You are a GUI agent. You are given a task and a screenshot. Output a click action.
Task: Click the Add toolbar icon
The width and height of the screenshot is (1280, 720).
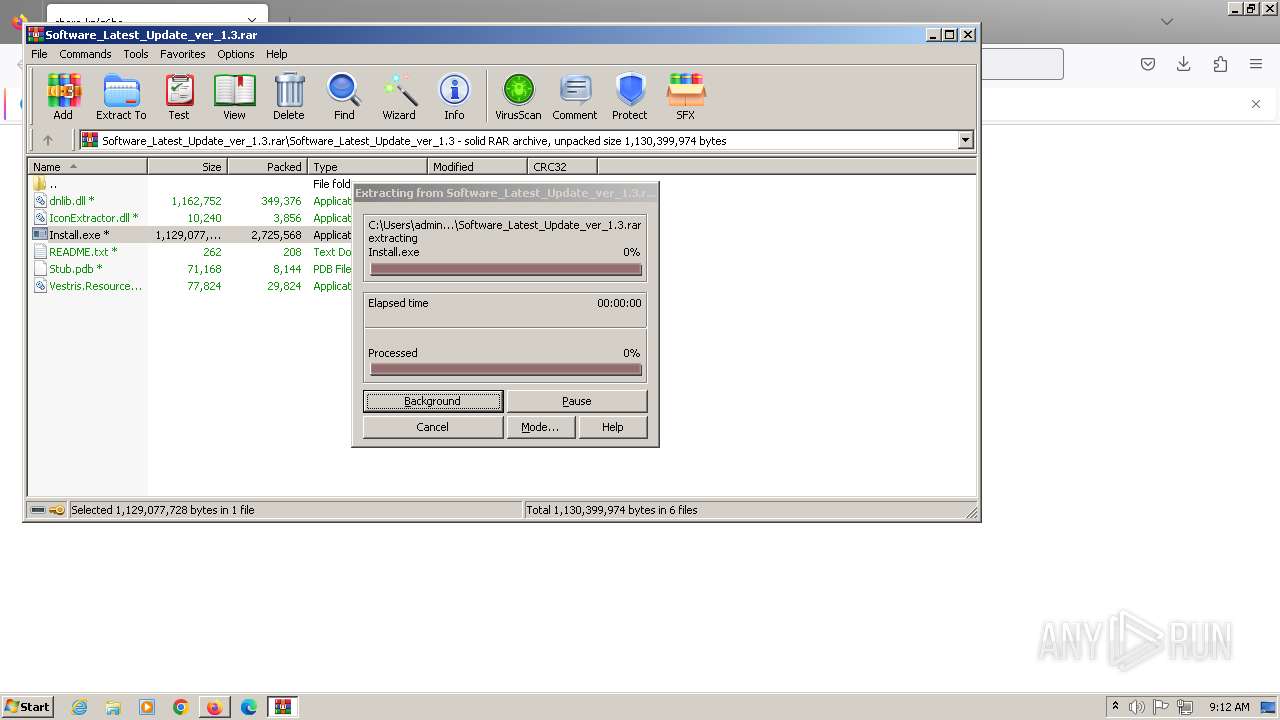tap(63, 97)
